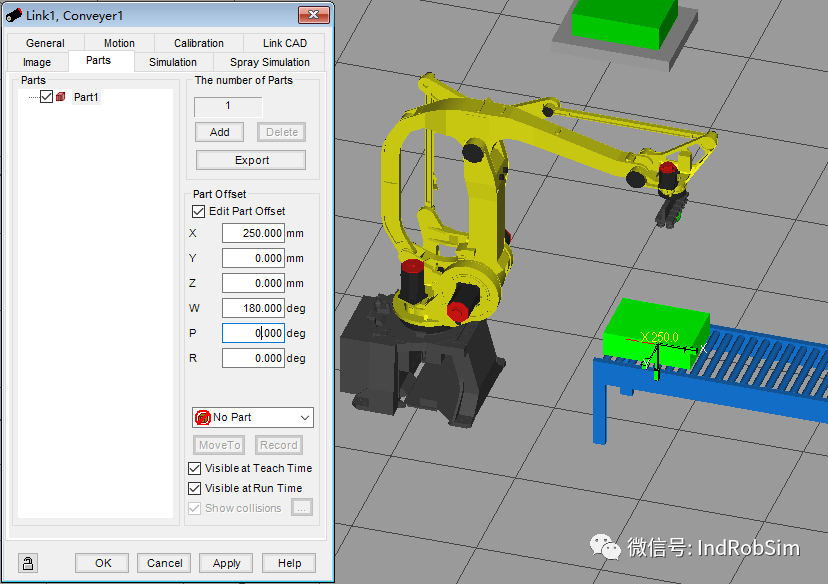Click the R rotation field

(x=253, y=358)
